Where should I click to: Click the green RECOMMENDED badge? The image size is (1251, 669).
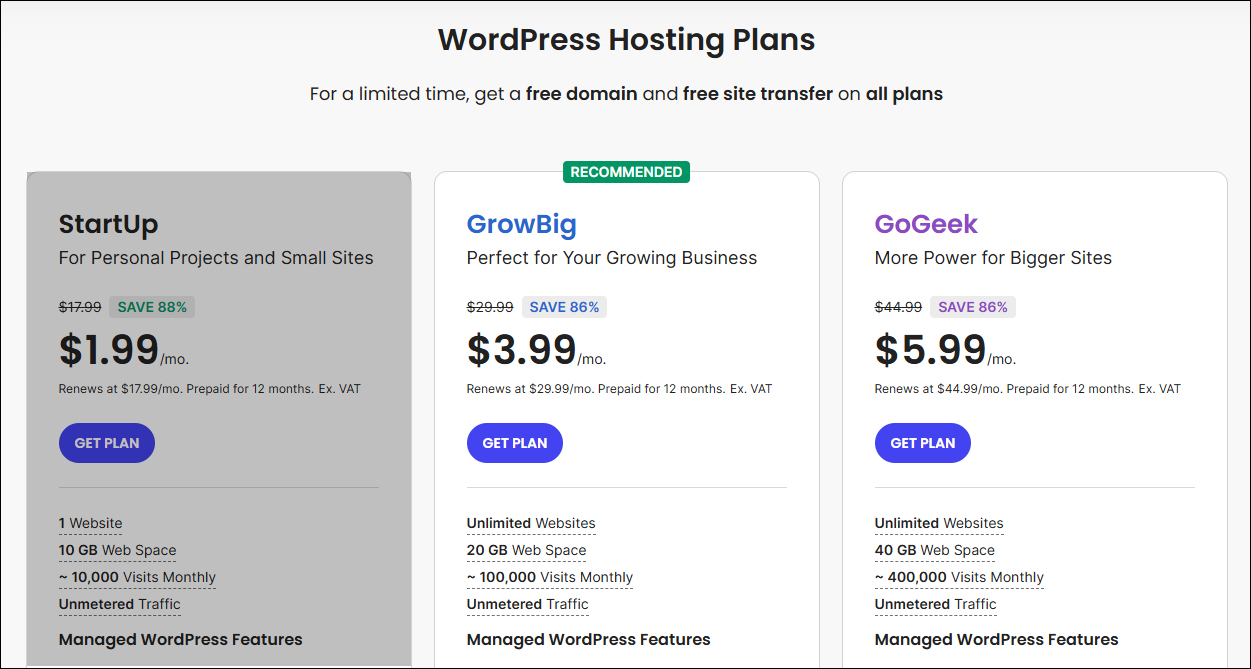pos(627,172)
